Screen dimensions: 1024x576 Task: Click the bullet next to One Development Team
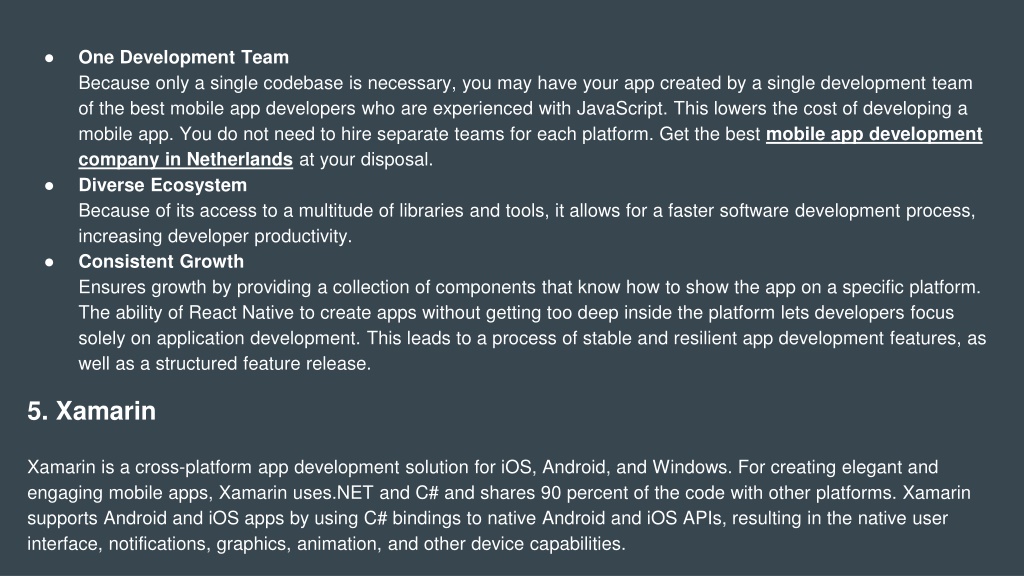pos(49,58)
